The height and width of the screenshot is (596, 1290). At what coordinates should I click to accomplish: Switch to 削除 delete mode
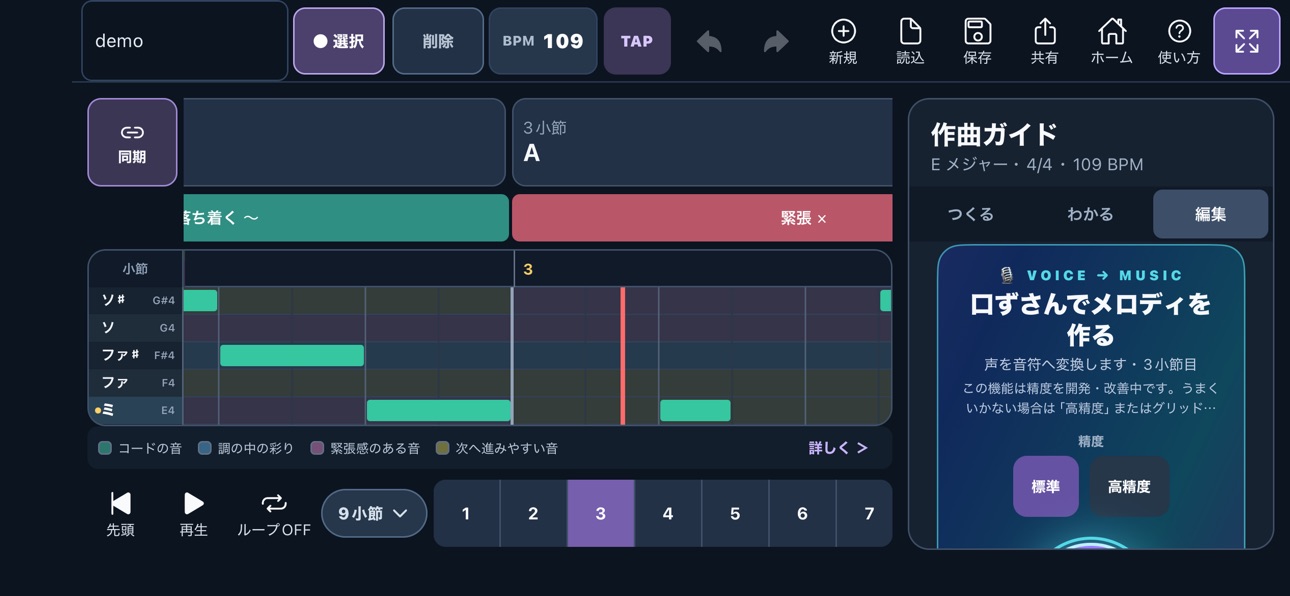coord(438,41)
